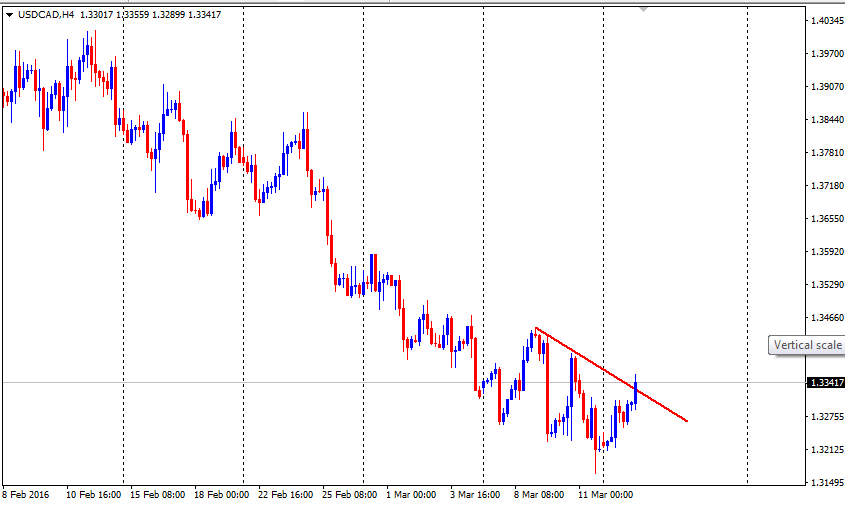Click price level 1.32755 on scale
Viewport: 845px width, 505px height.
tap(827, 417)
